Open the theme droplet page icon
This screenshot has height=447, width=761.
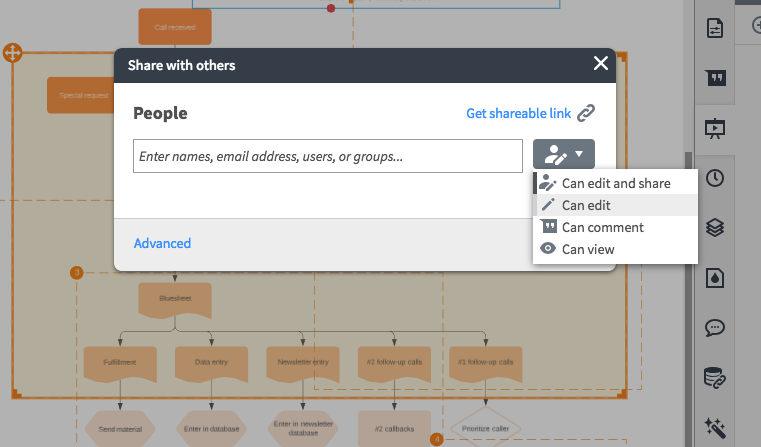pyautogui.click(x=714, y=278)
